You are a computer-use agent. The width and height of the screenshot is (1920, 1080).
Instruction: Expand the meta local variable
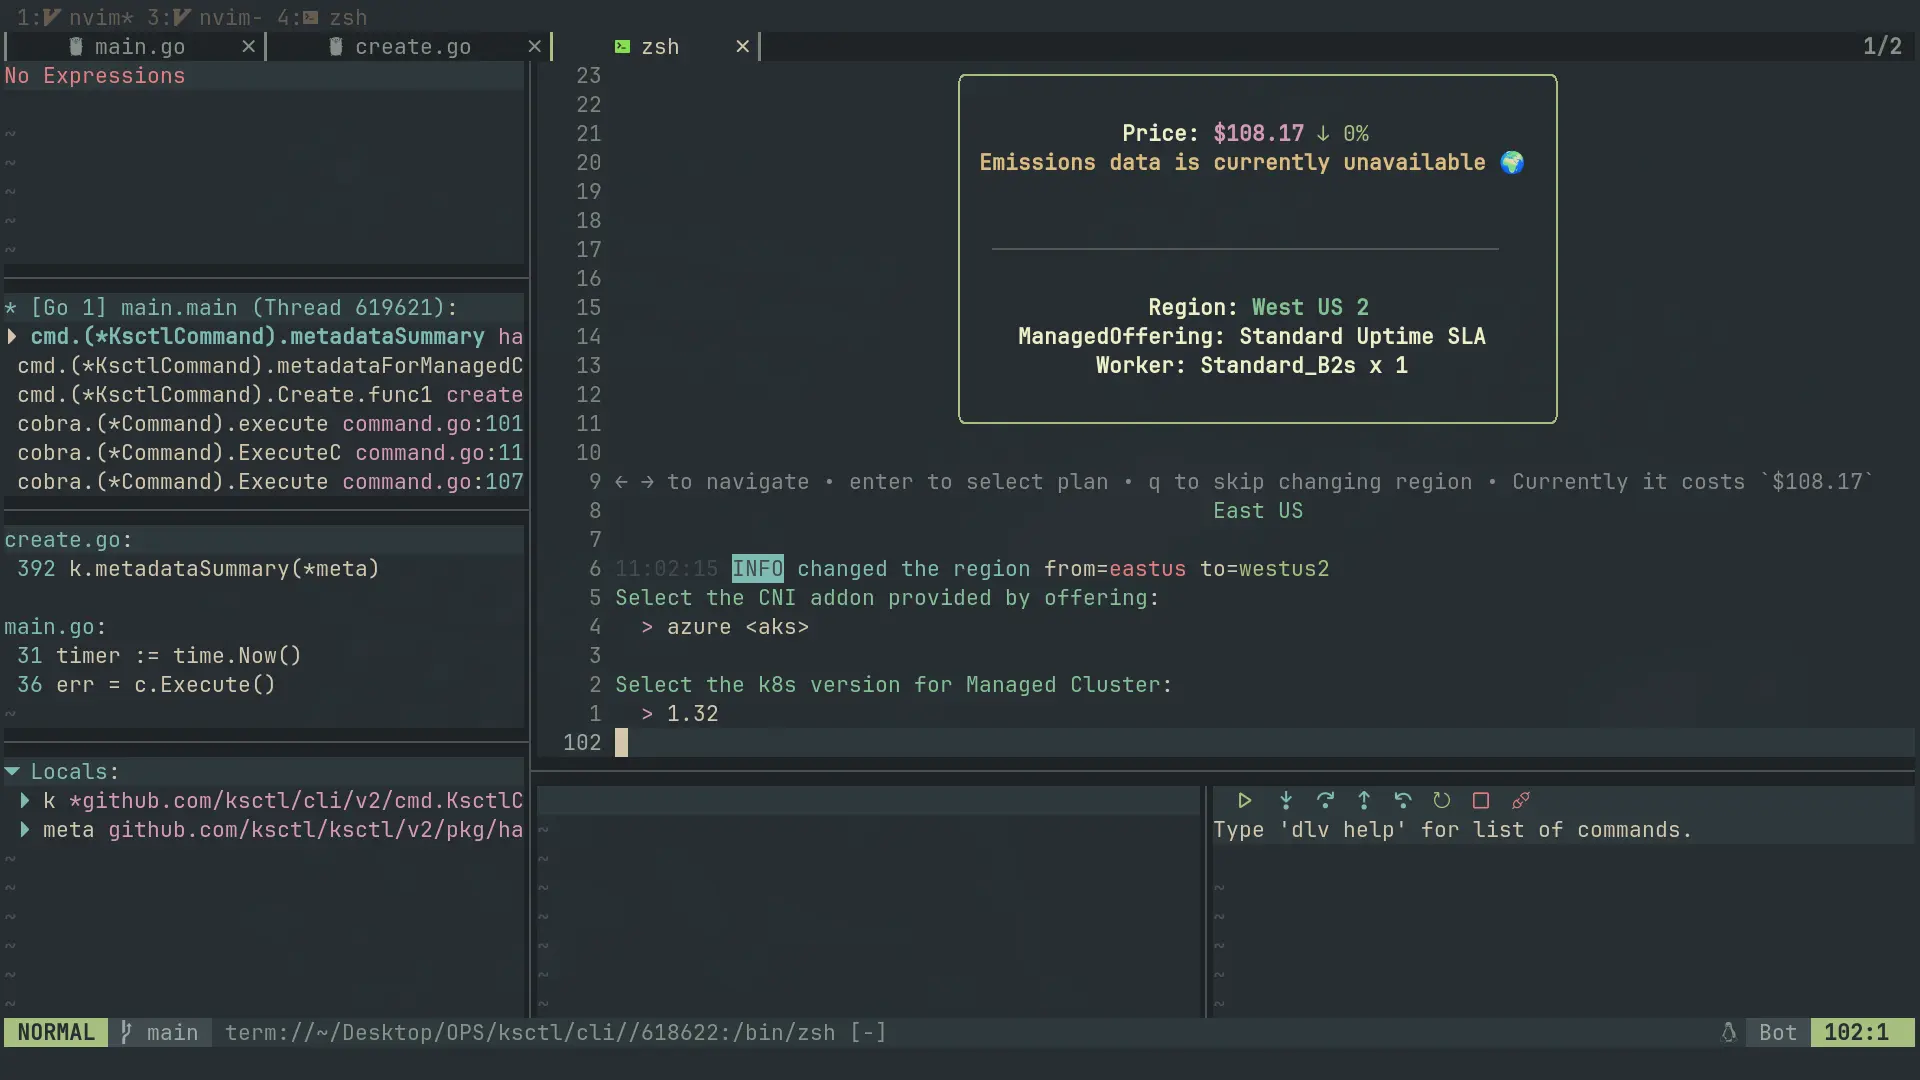pos(25,830)
